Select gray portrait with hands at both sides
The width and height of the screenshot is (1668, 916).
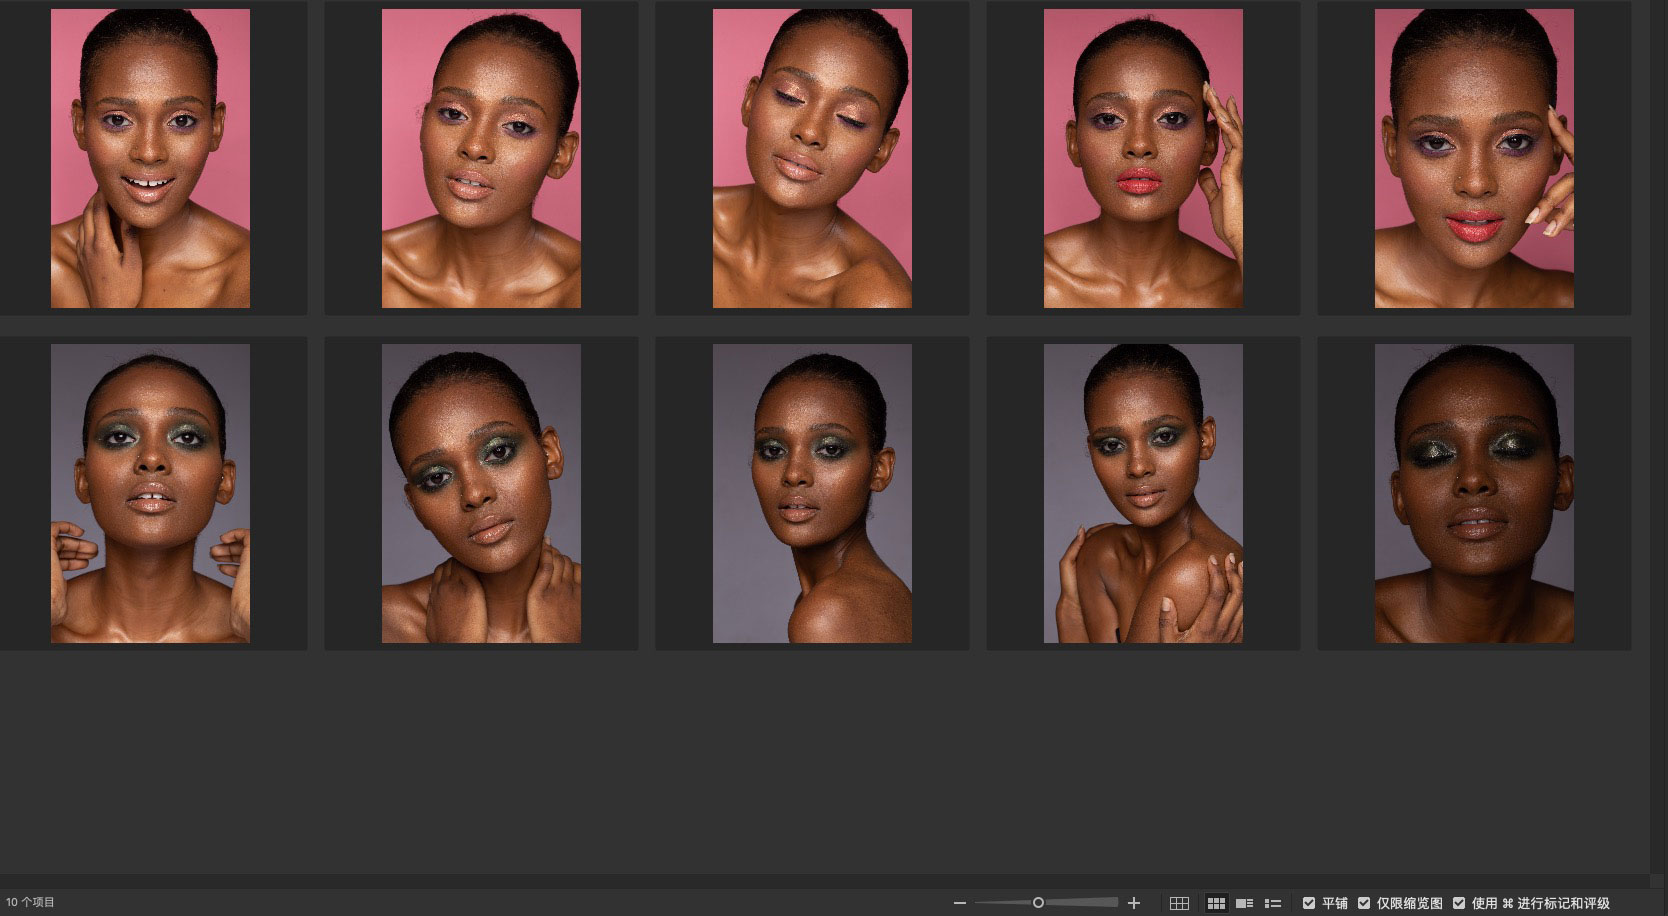tap(150, 493)
